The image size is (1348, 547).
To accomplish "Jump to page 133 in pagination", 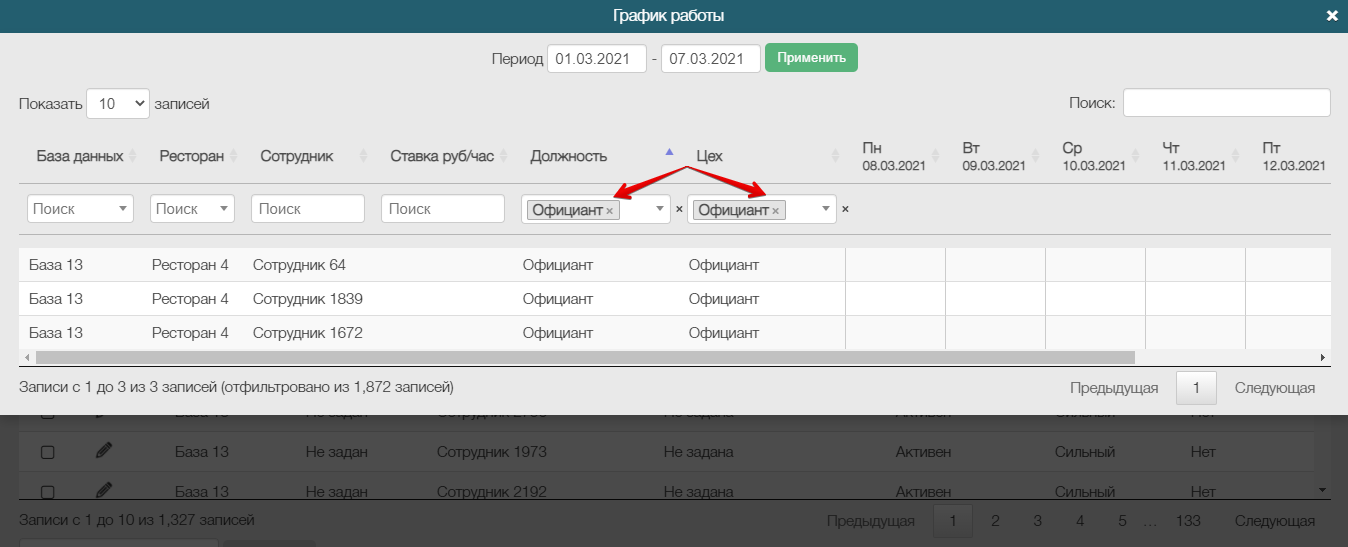I will (1188, 520).
